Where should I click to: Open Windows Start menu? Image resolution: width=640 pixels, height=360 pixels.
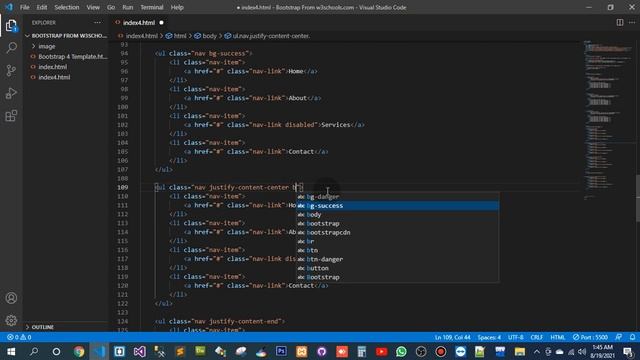[x=11, y=351]
